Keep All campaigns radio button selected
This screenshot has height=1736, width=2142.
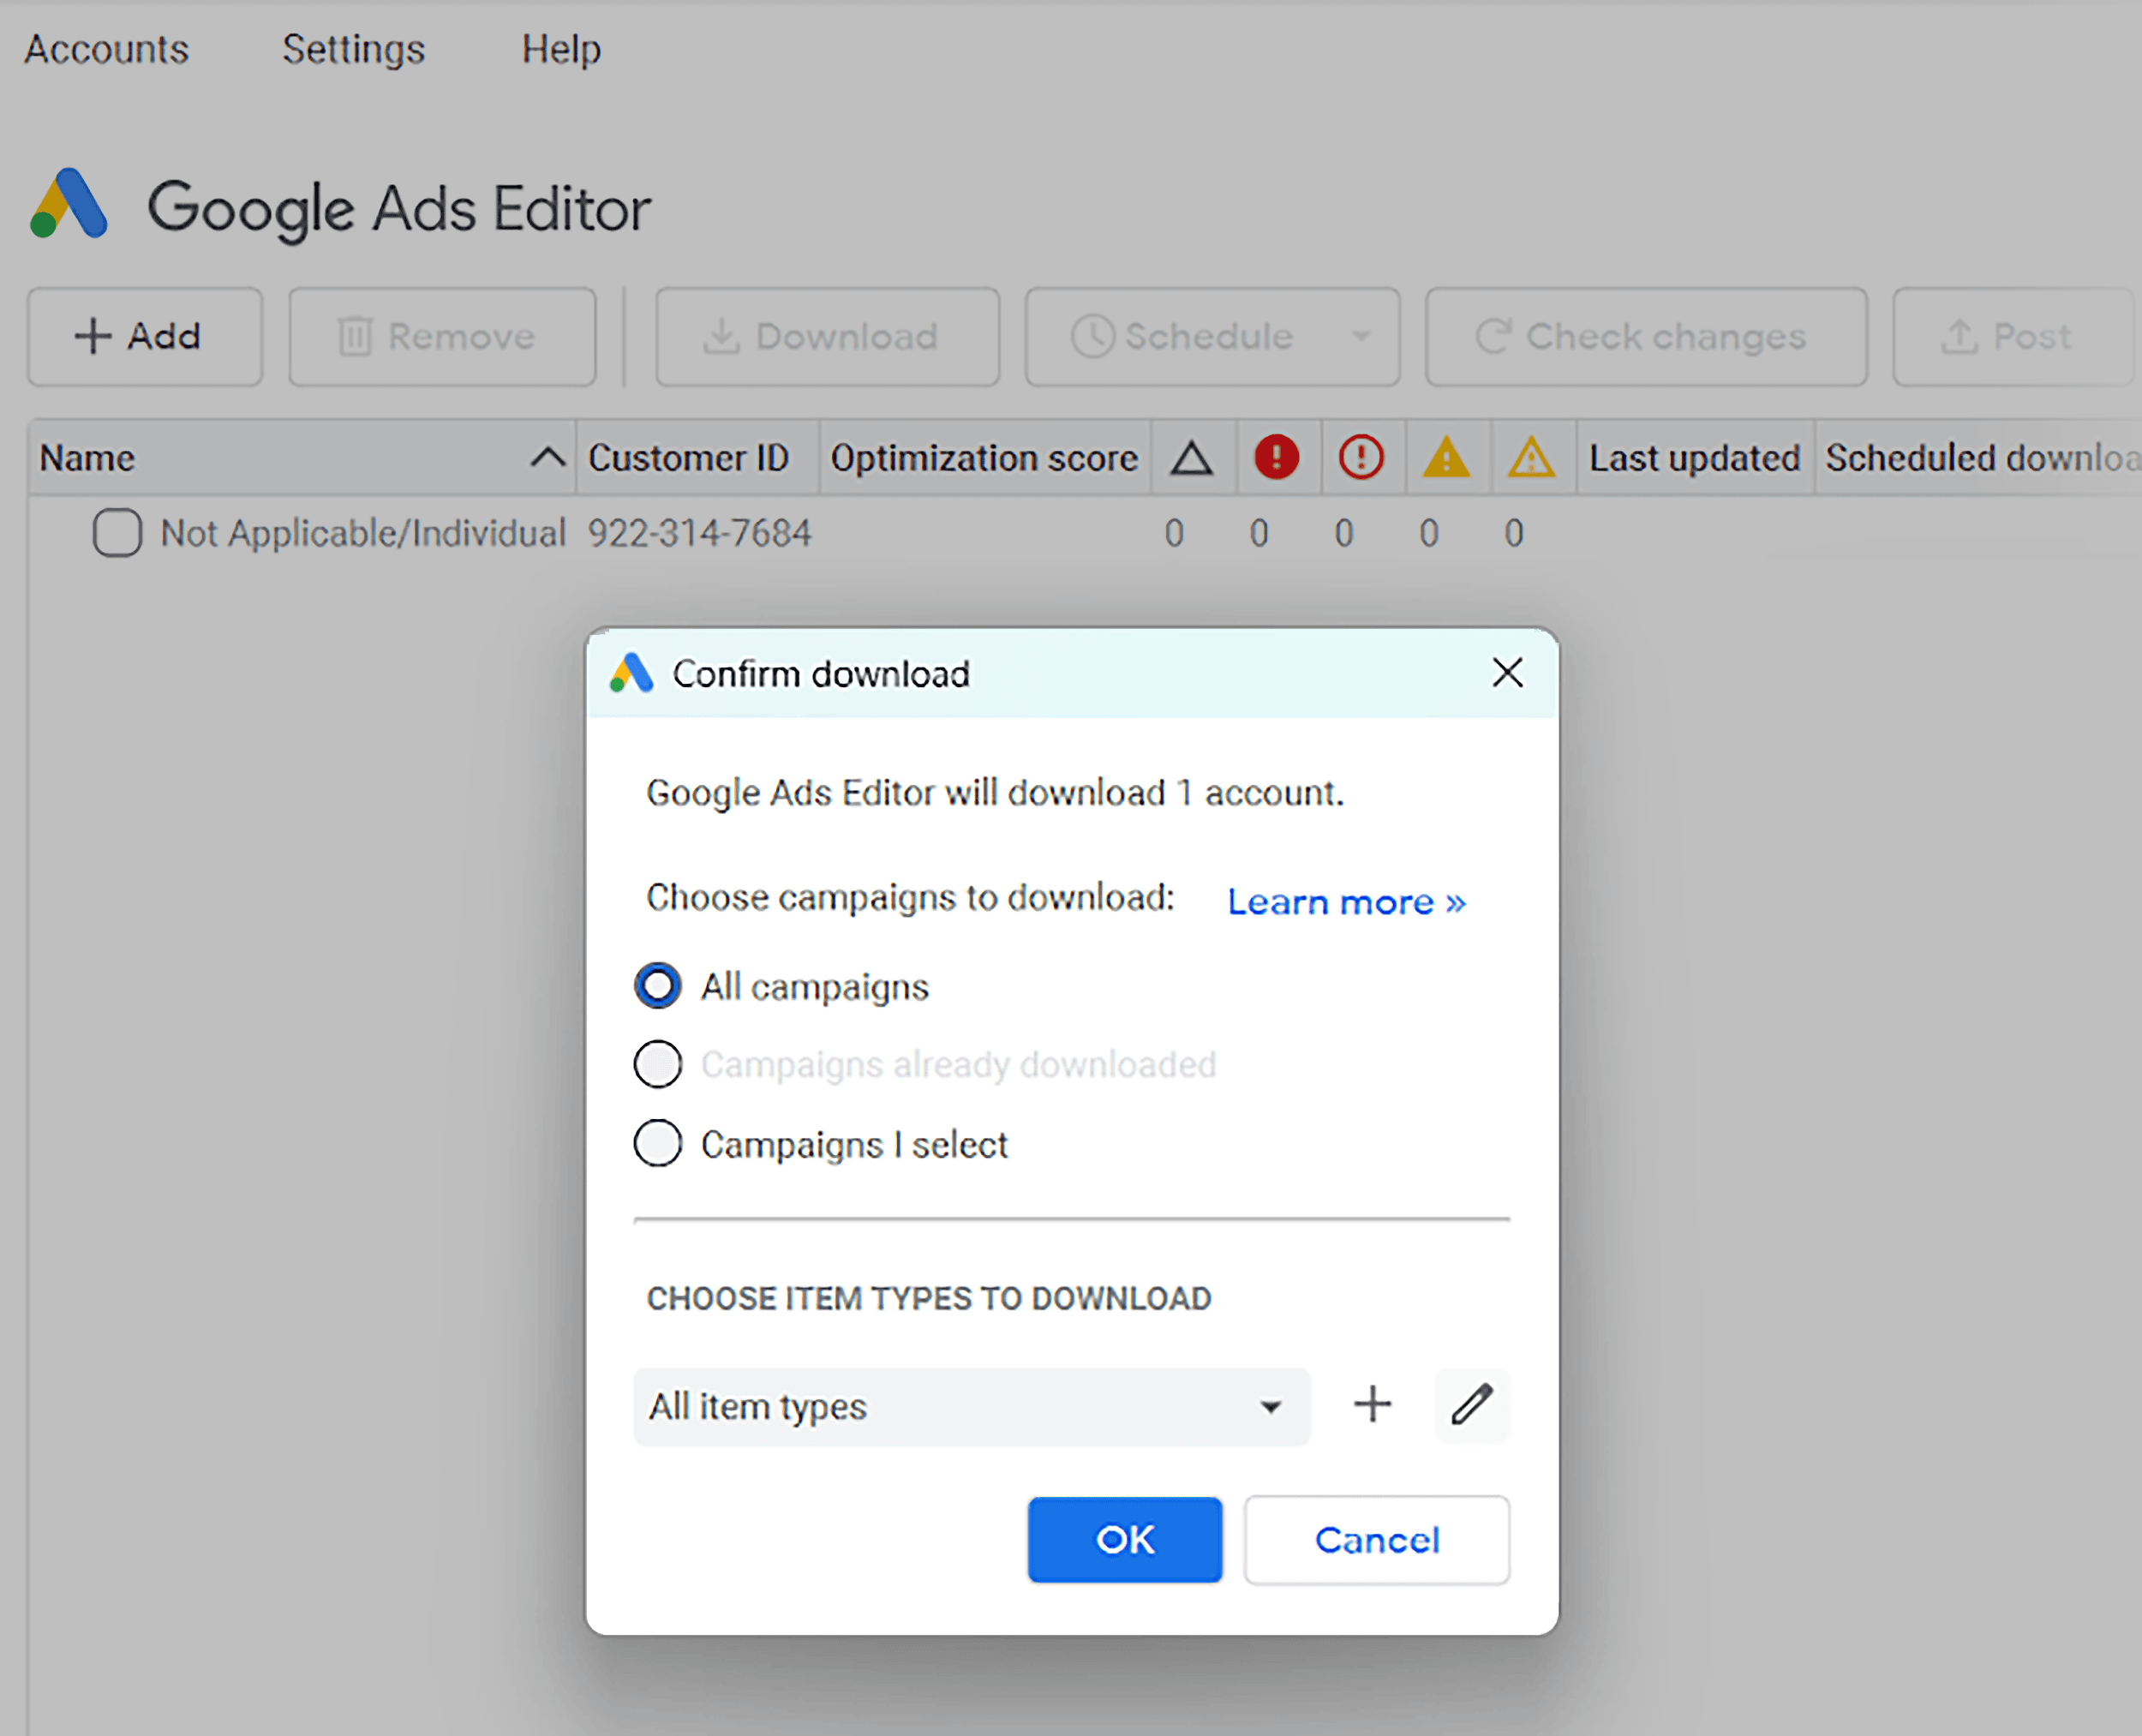(658, 986)
